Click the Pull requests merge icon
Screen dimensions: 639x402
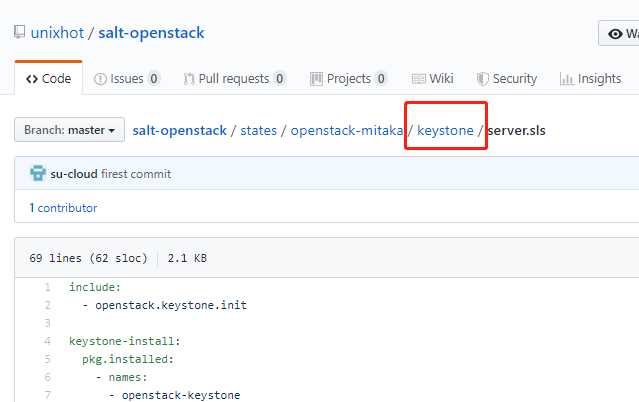[x=189, y=79]
